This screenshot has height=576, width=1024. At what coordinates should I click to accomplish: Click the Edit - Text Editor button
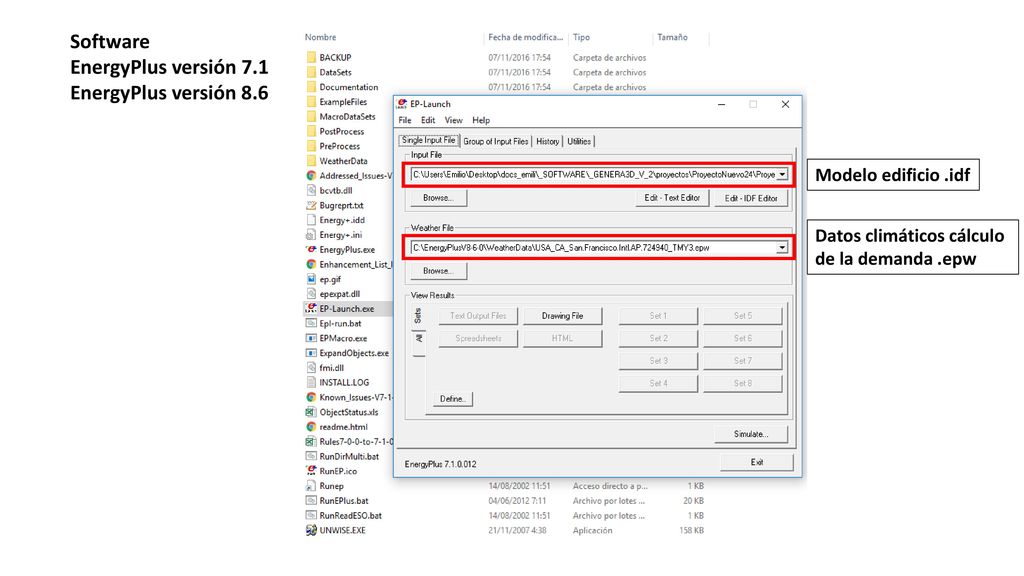click(x=672, y=198)
